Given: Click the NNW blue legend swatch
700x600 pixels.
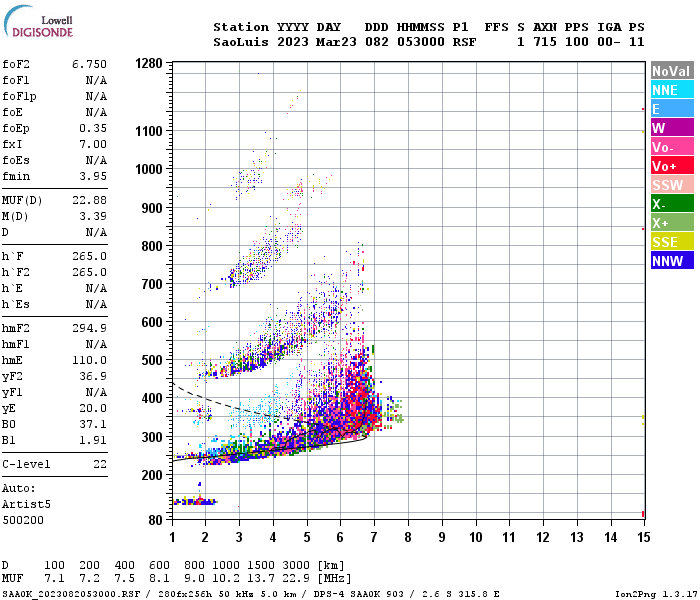Looking at the screenshot, I should (x=672, y=261).
